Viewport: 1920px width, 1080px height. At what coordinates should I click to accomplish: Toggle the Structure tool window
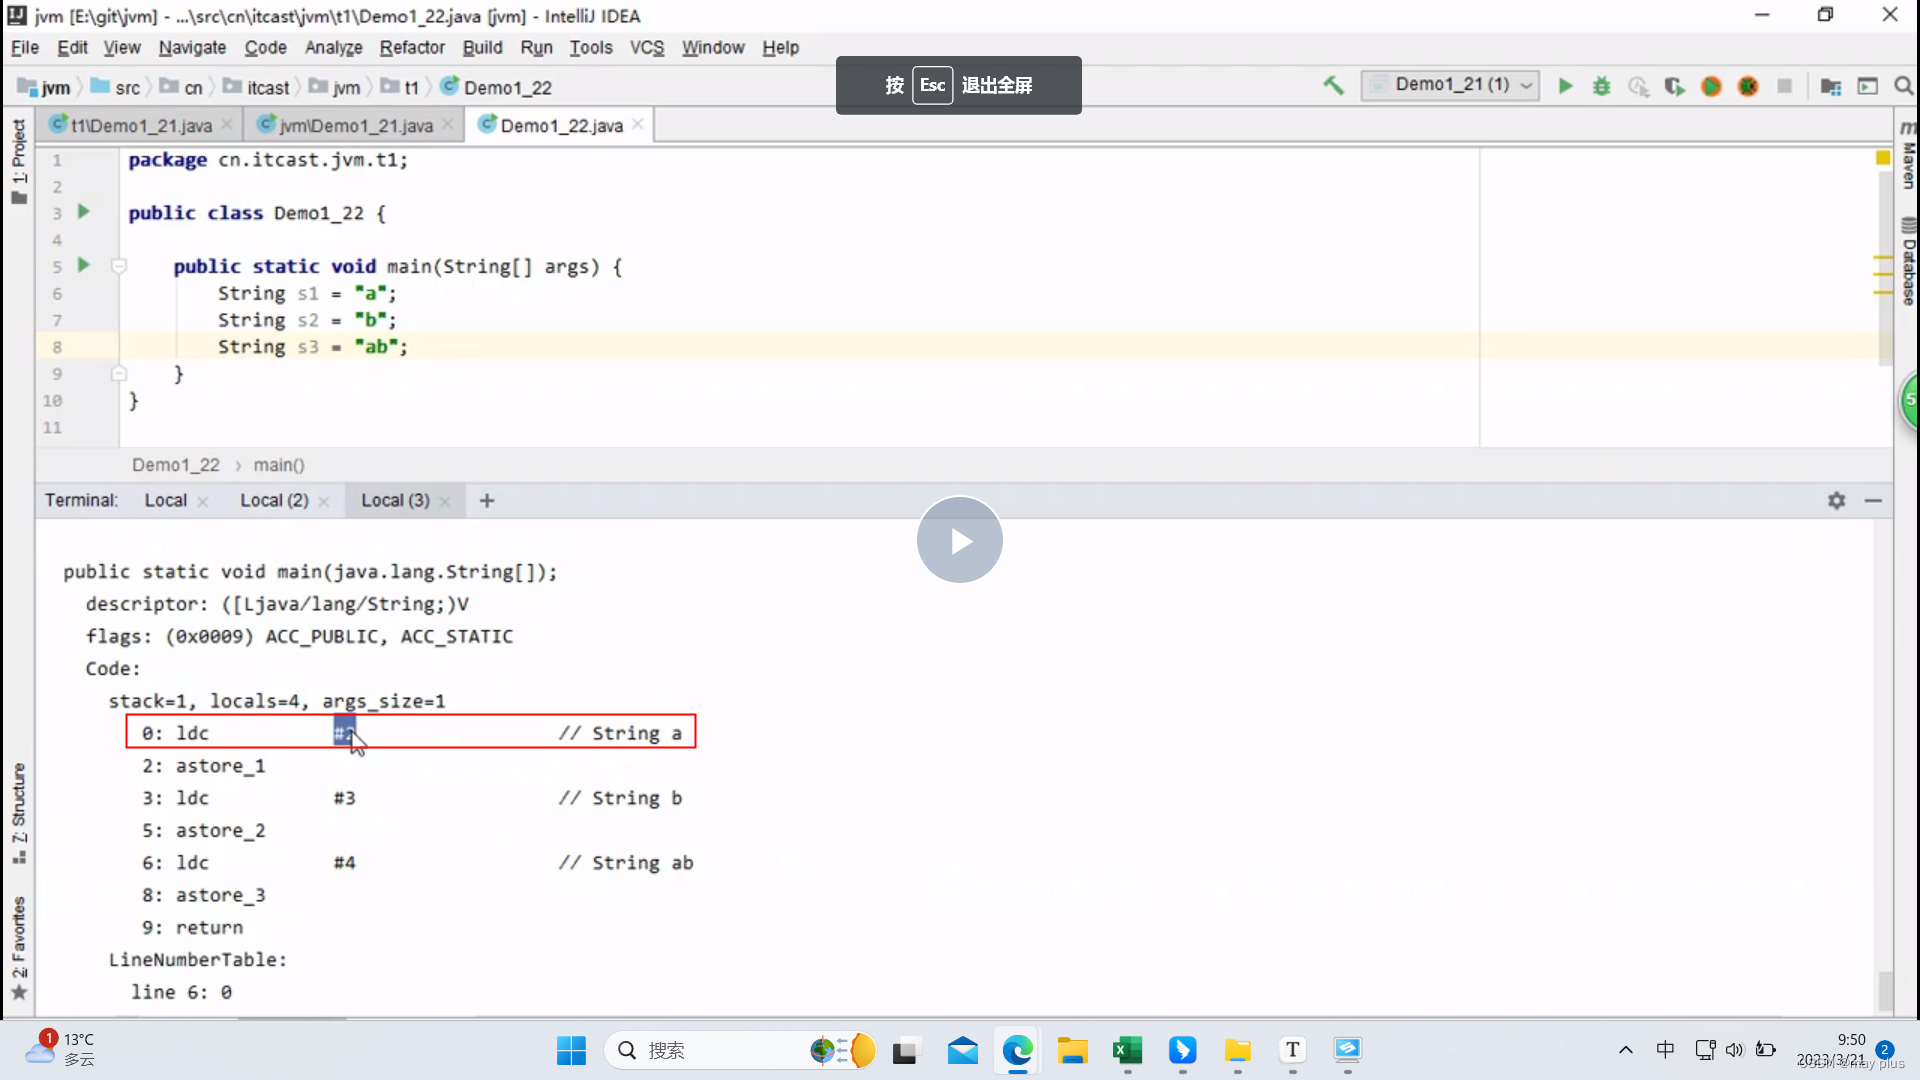click(x=18, y=812)
